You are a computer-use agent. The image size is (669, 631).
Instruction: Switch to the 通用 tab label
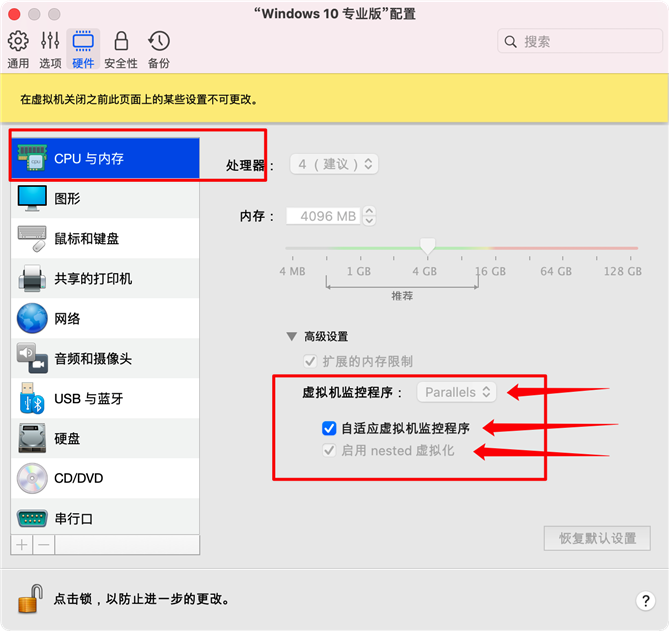[18, 63]
